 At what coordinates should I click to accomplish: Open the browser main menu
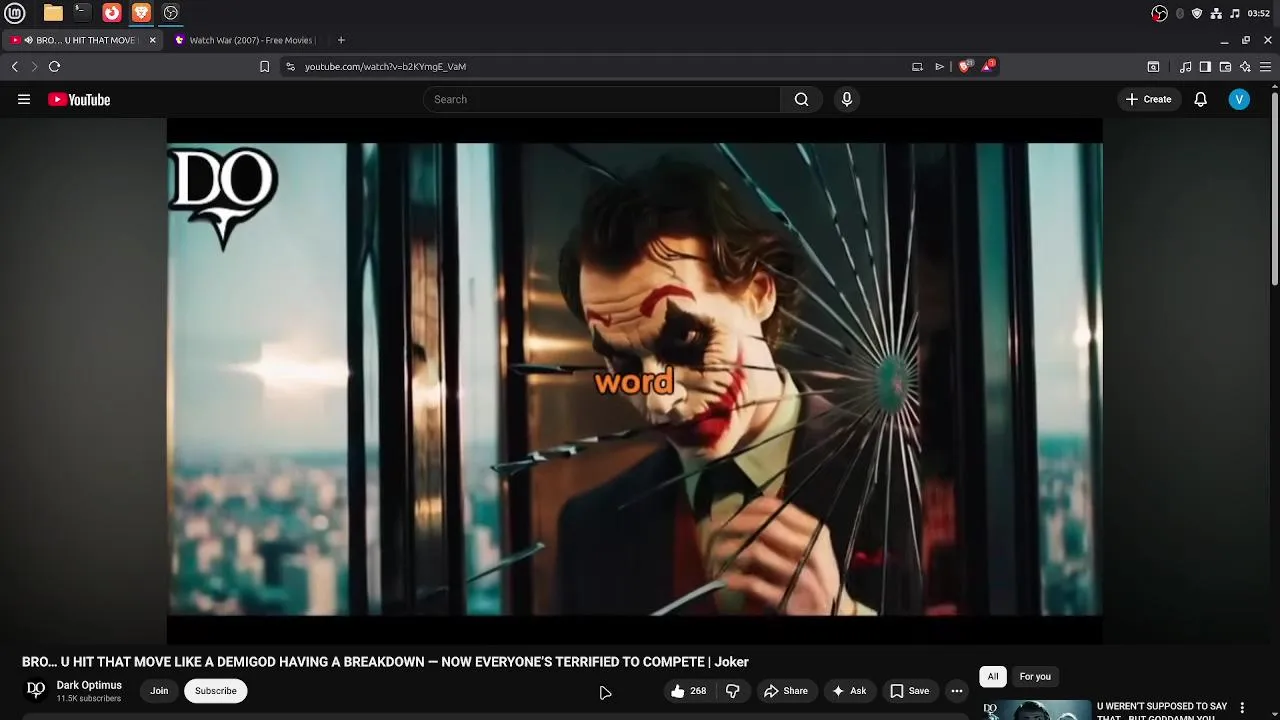coord(1265,67)
